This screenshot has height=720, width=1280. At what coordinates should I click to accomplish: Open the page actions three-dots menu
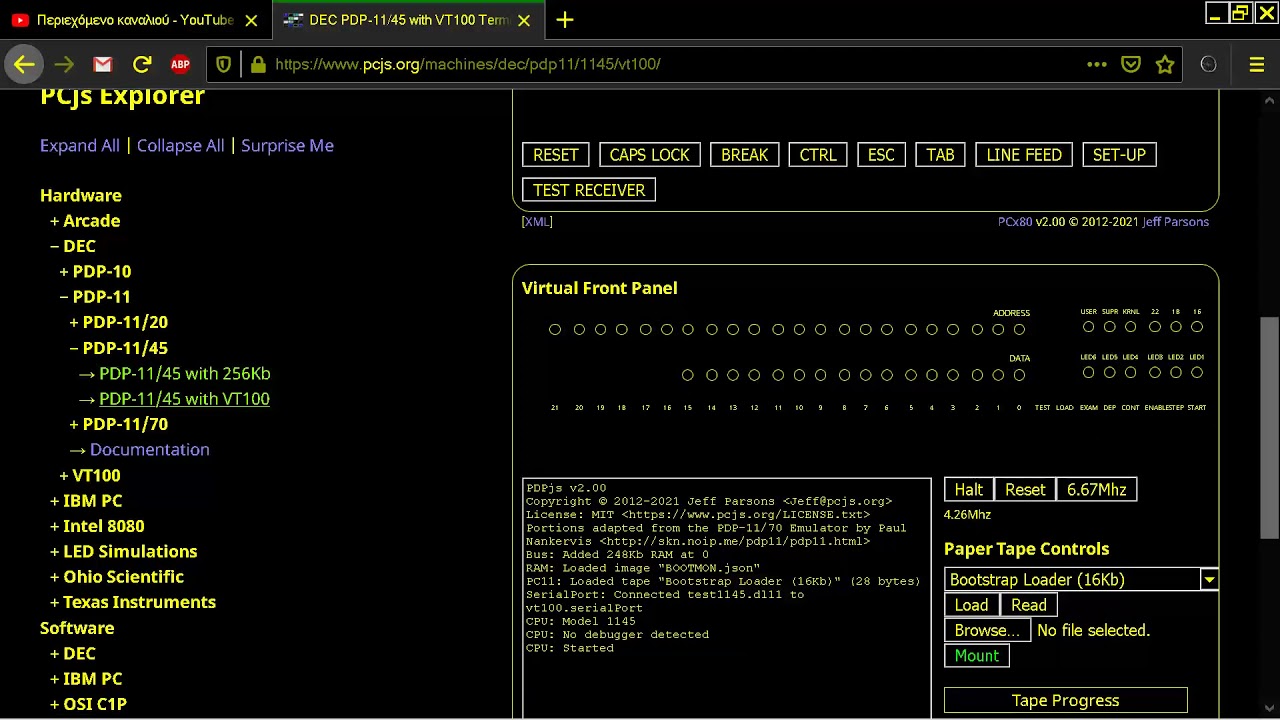click(x=1097, y=64)
